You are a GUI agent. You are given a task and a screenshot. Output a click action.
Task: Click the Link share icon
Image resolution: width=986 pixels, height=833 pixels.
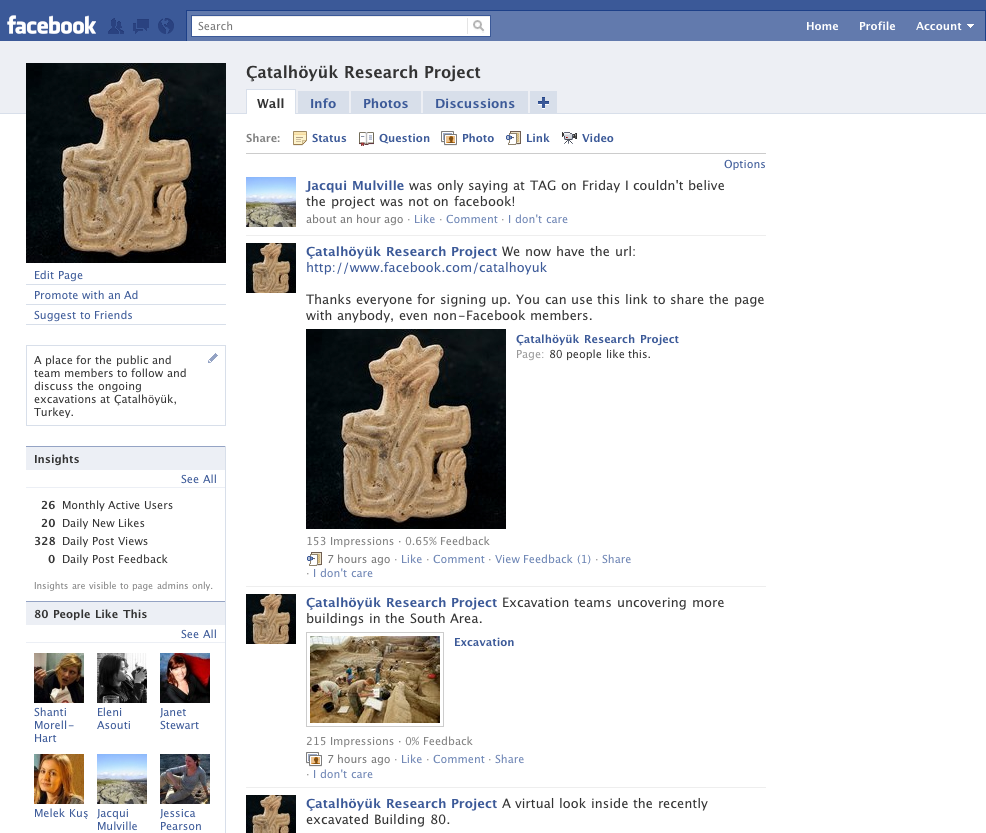point(513,138)
